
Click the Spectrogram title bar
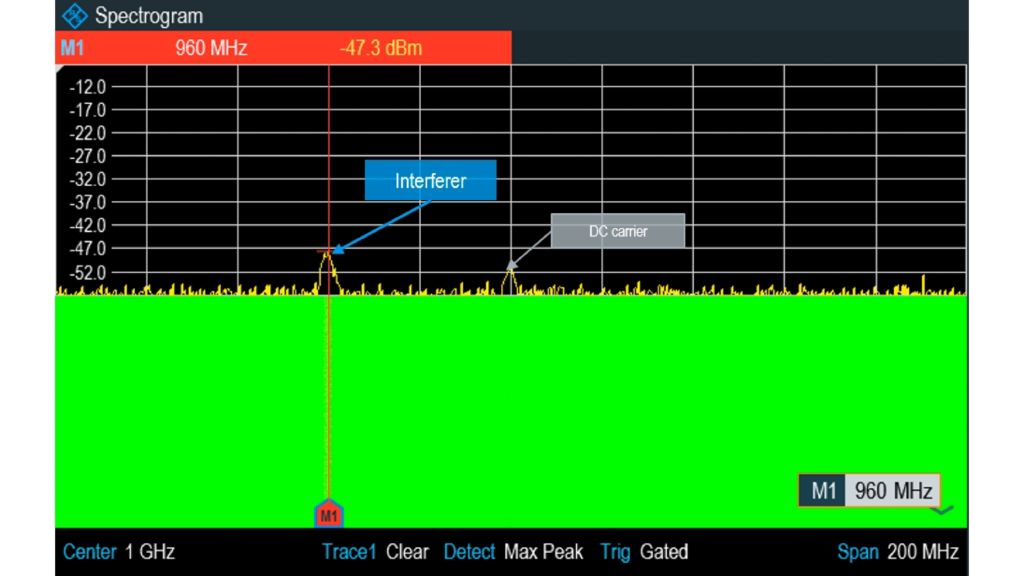(x=148, y=15)
